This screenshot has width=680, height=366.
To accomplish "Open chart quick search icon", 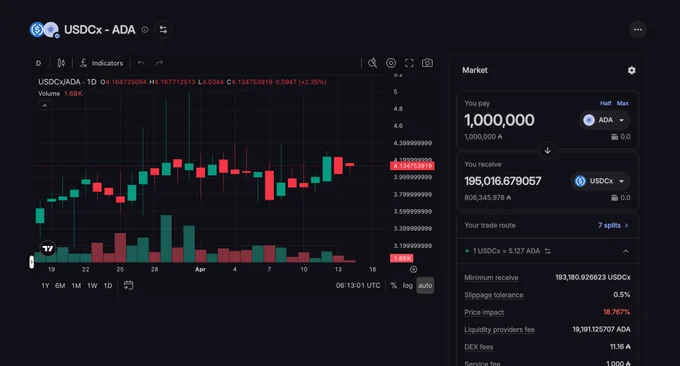I will coord(372,63).
